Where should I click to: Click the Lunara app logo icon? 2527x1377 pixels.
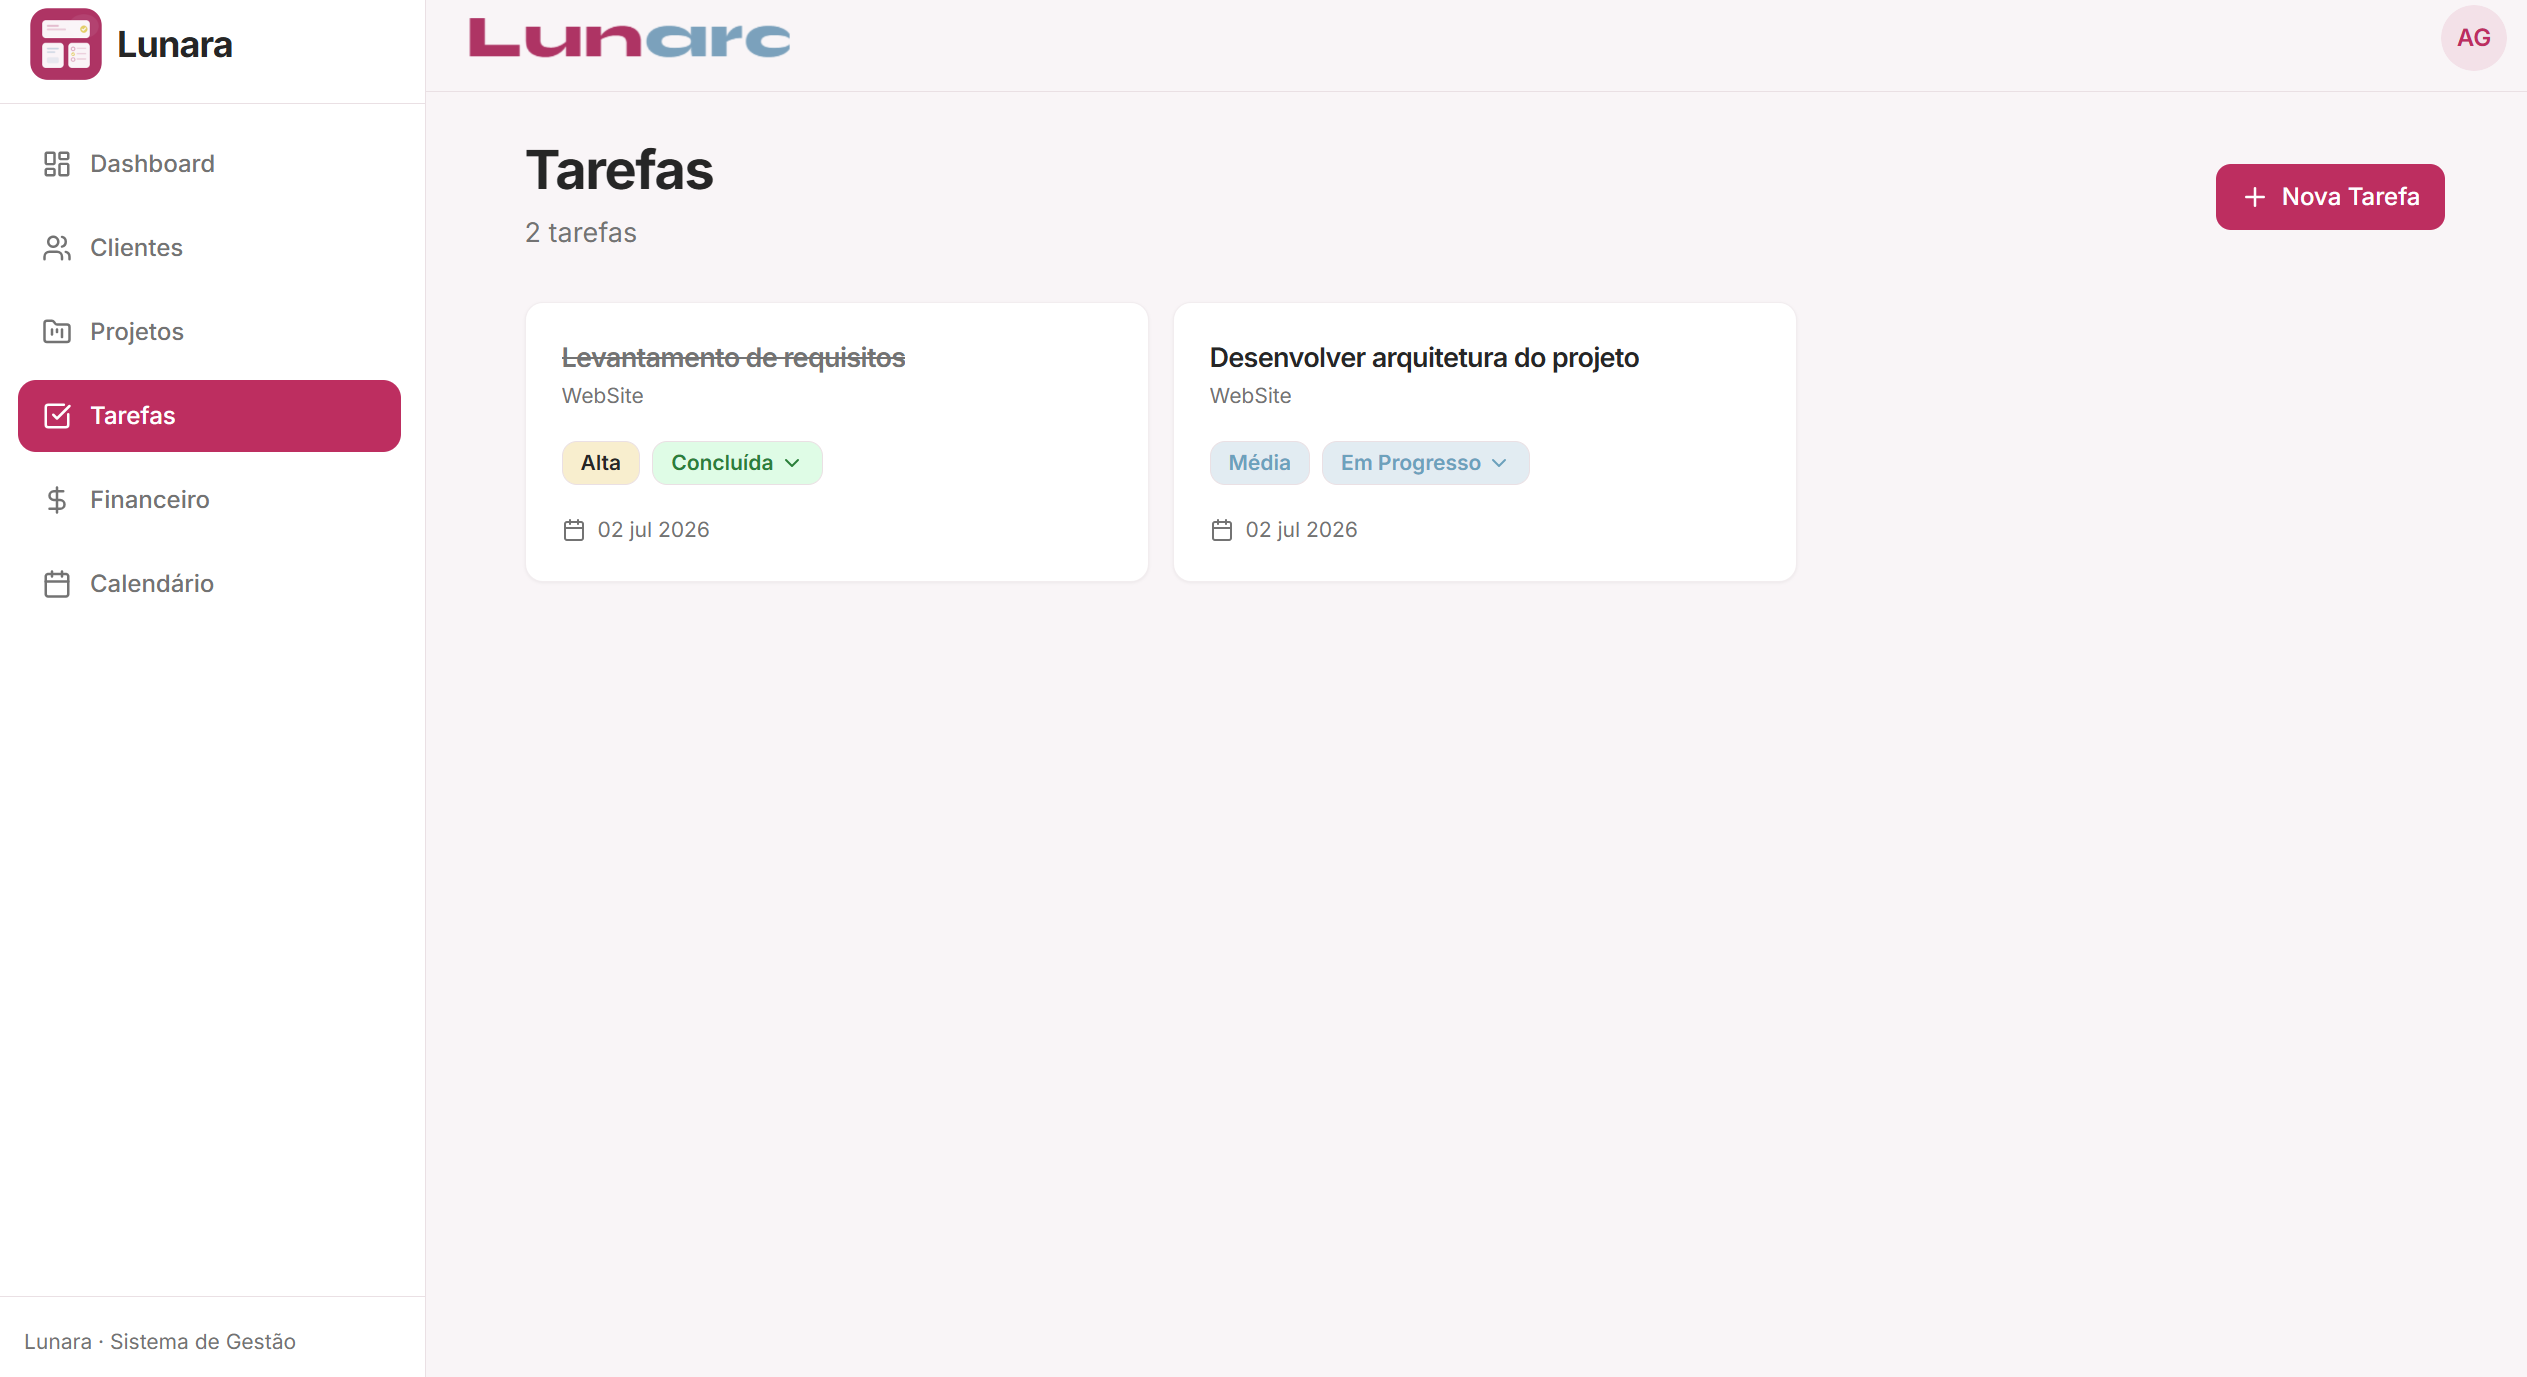[x=65, y=44]
